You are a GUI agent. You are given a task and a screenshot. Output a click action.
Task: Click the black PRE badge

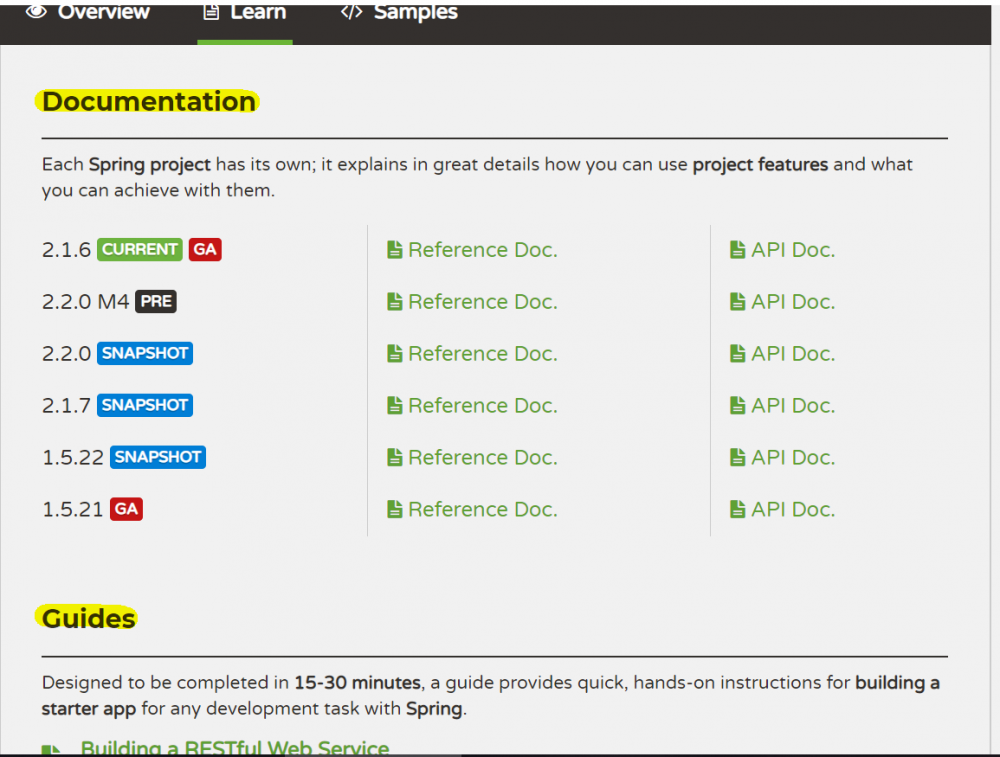[x=156, y=302]
